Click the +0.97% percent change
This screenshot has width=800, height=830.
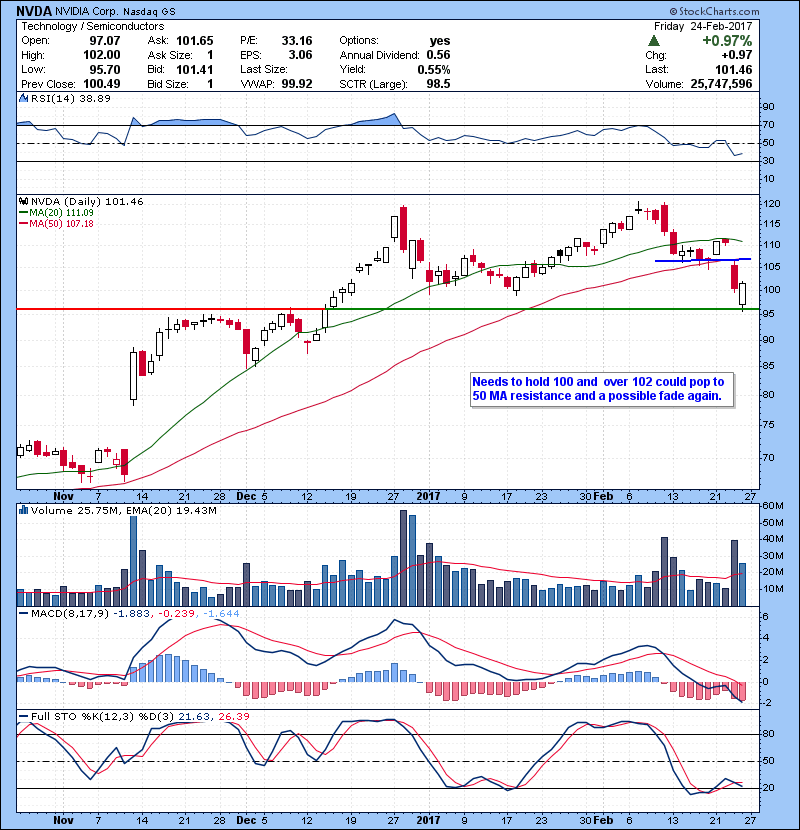[x=727, y=41]
